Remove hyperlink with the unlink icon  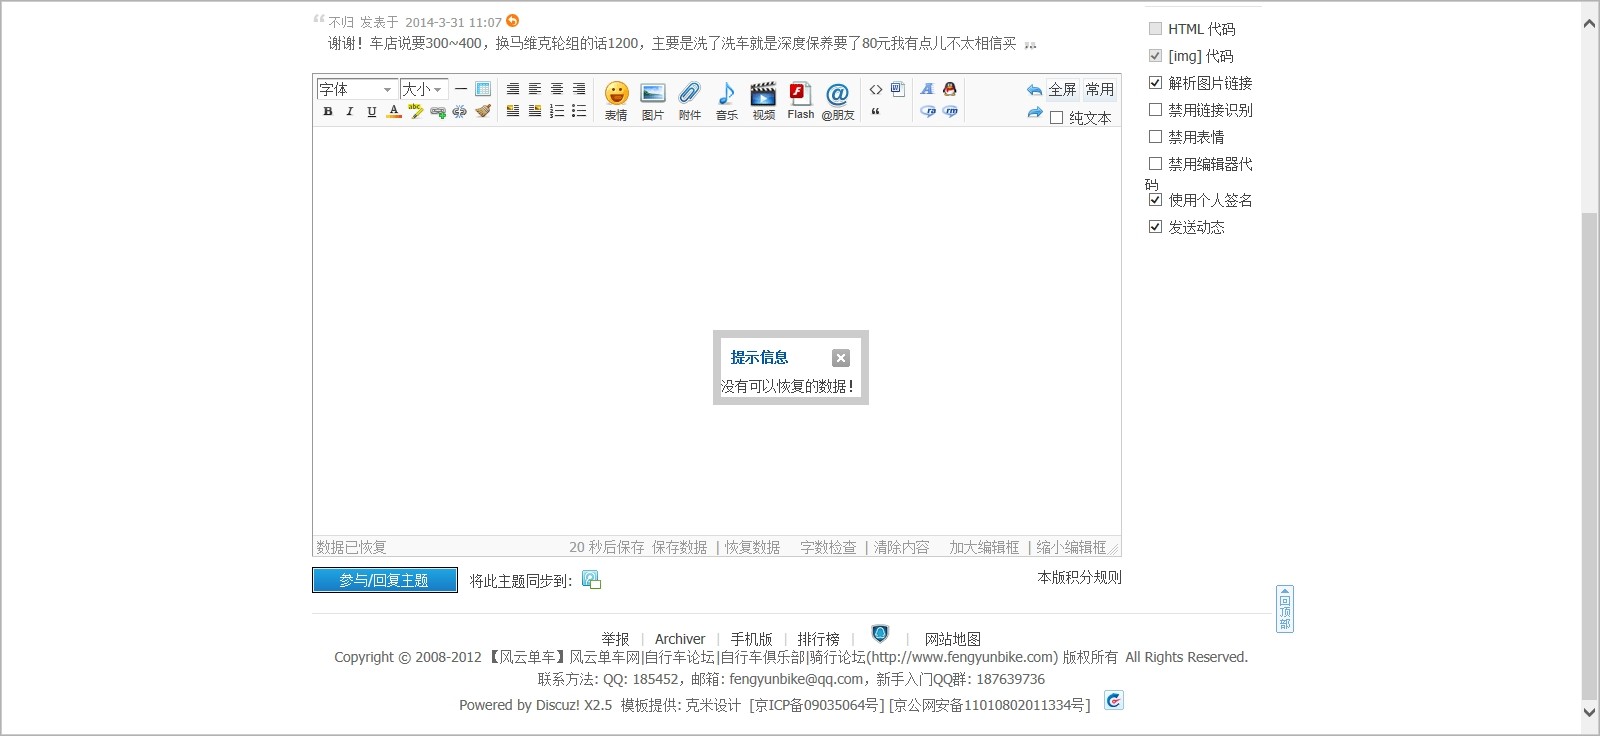click(460, 112)
